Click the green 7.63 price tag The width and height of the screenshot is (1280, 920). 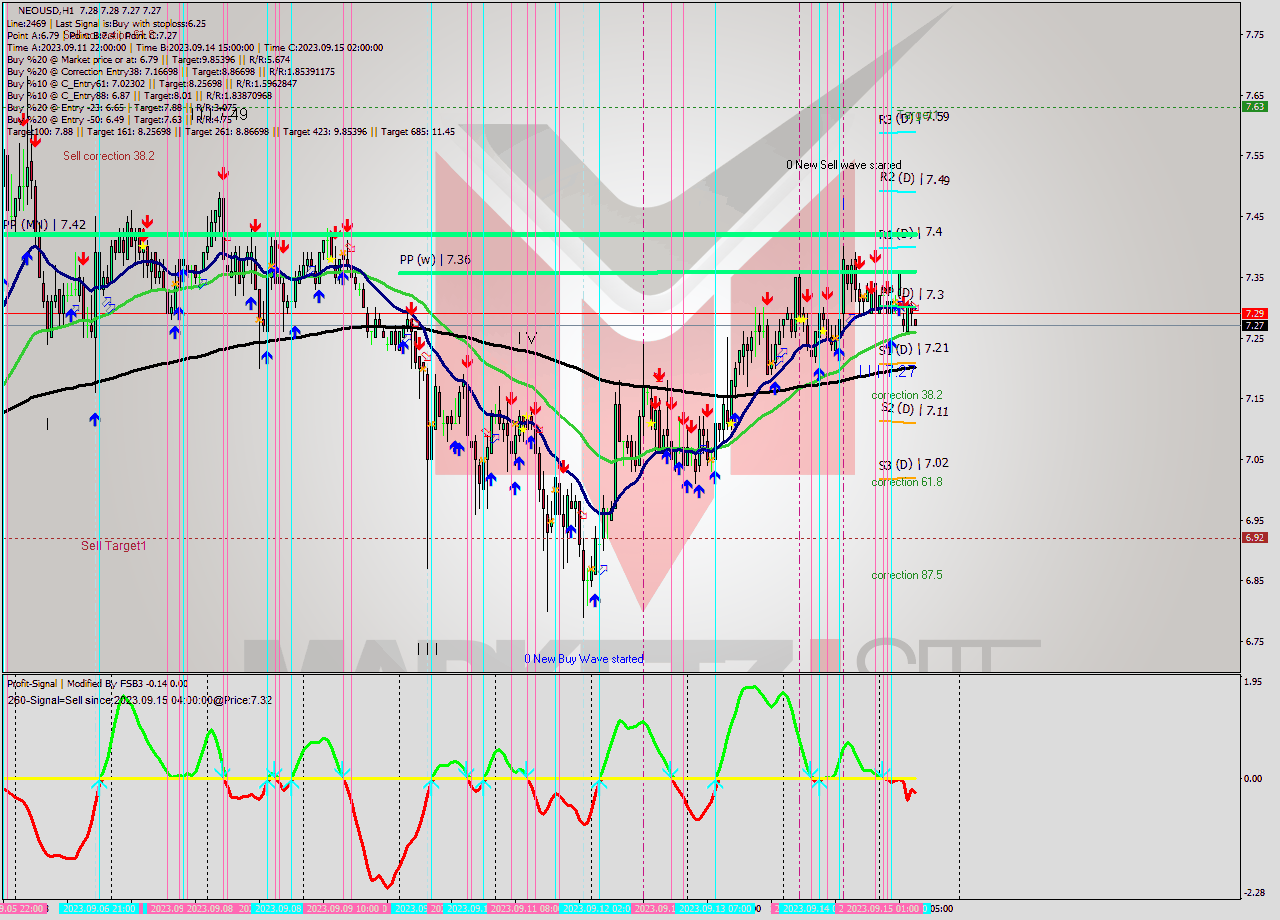tap(1255, 106)
